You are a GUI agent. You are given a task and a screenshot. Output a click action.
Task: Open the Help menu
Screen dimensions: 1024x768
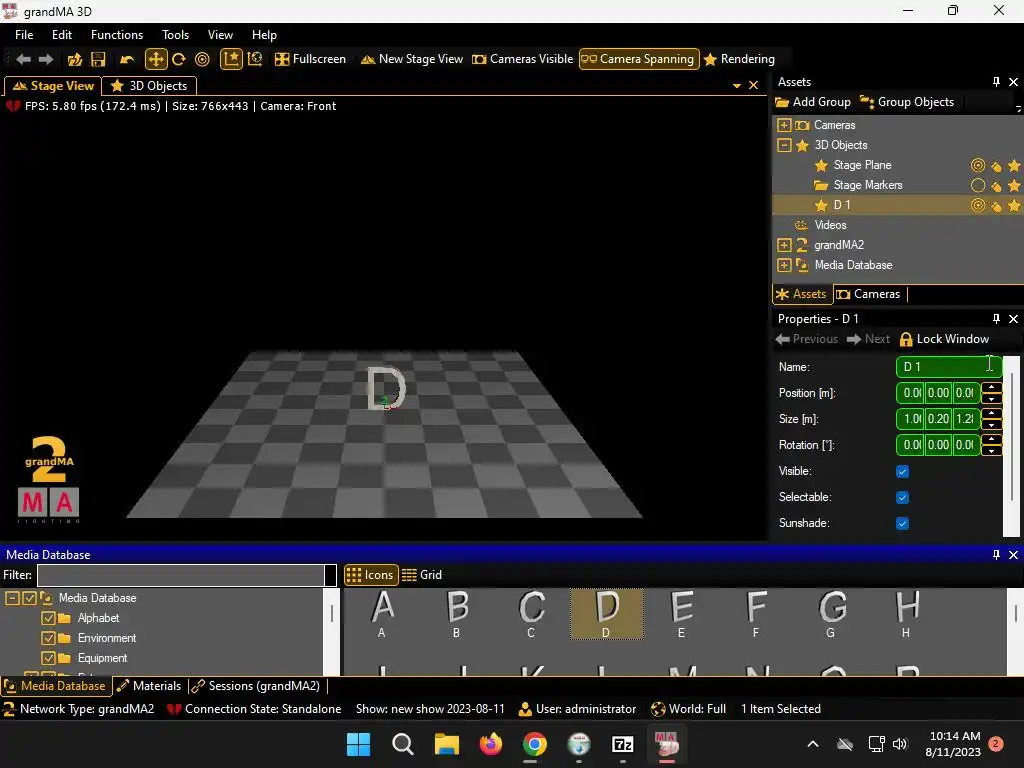pyautogui.click(x=264, y=35)
